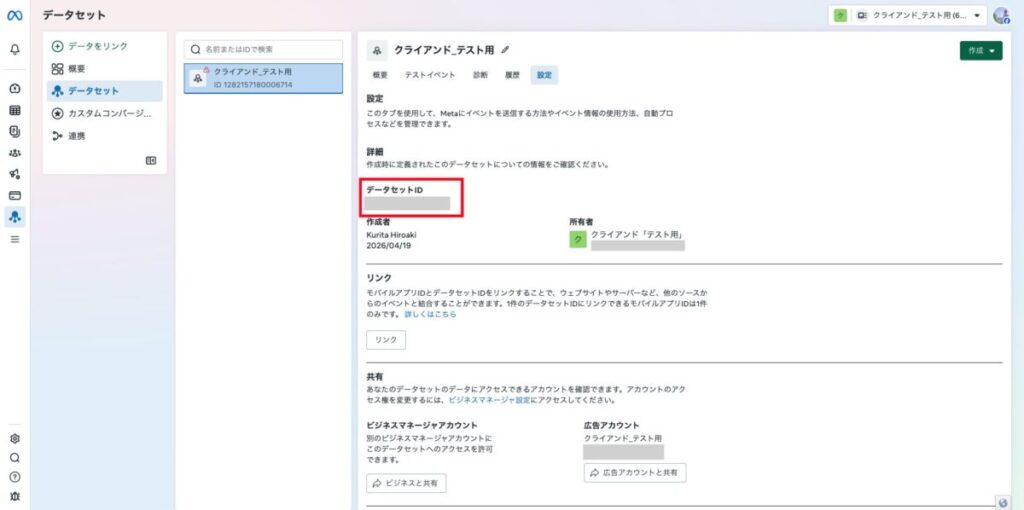
Task: Click the audience people icon in left rail
Action: point(15,153)
